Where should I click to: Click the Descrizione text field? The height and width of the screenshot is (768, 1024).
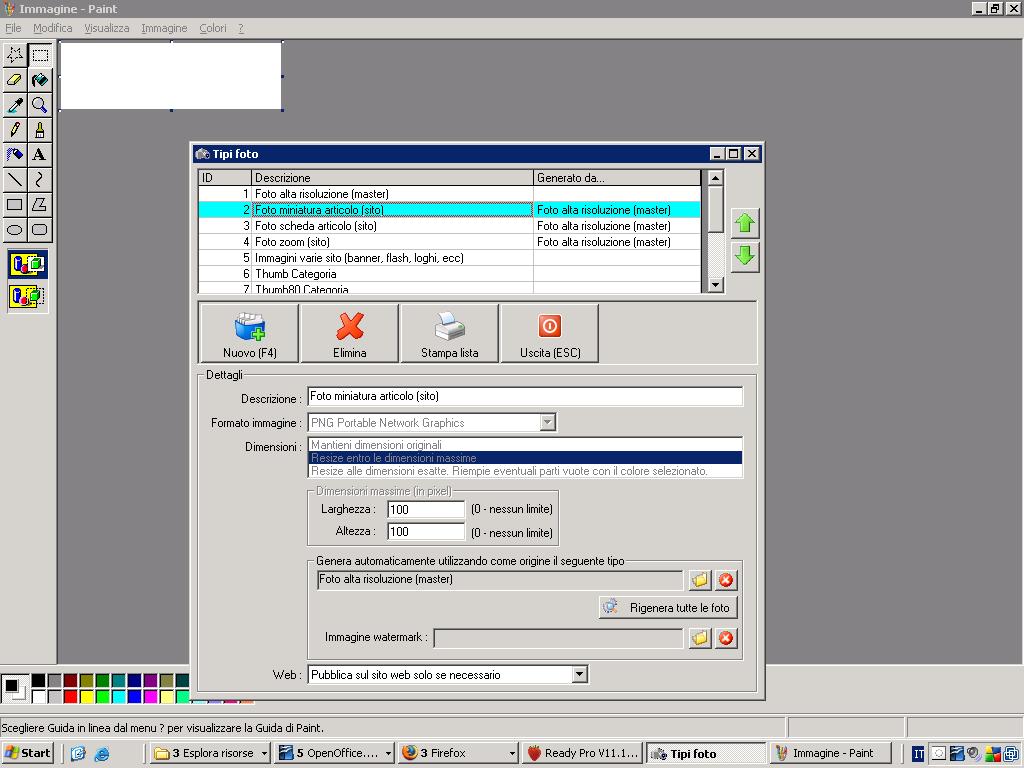(525, 396)
